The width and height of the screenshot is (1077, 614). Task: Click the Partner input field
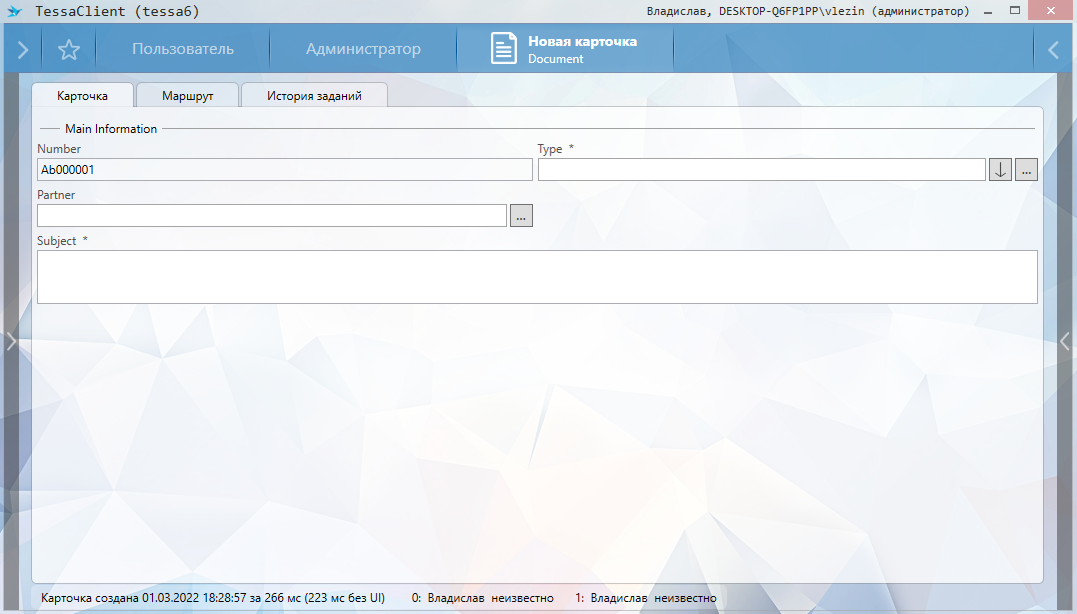[271, 216]
